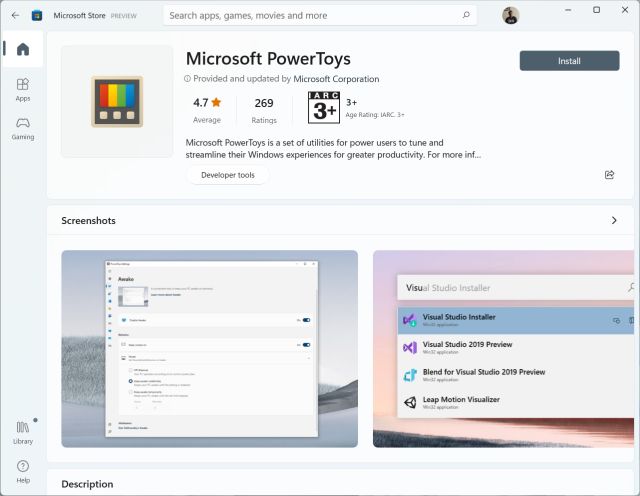
Task: Open the Library in the sidebar
Action: coord(23,433)
